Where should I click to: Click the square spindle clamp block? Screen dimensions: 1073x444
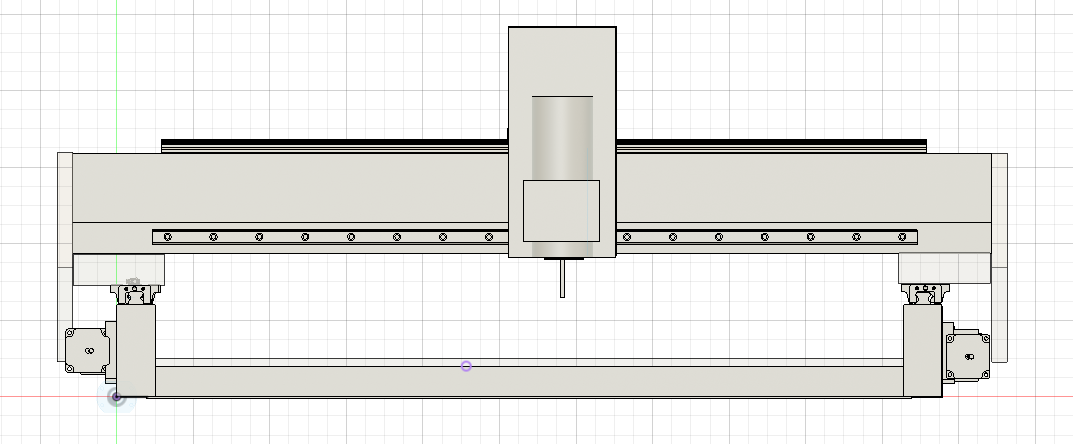(561, 211)
